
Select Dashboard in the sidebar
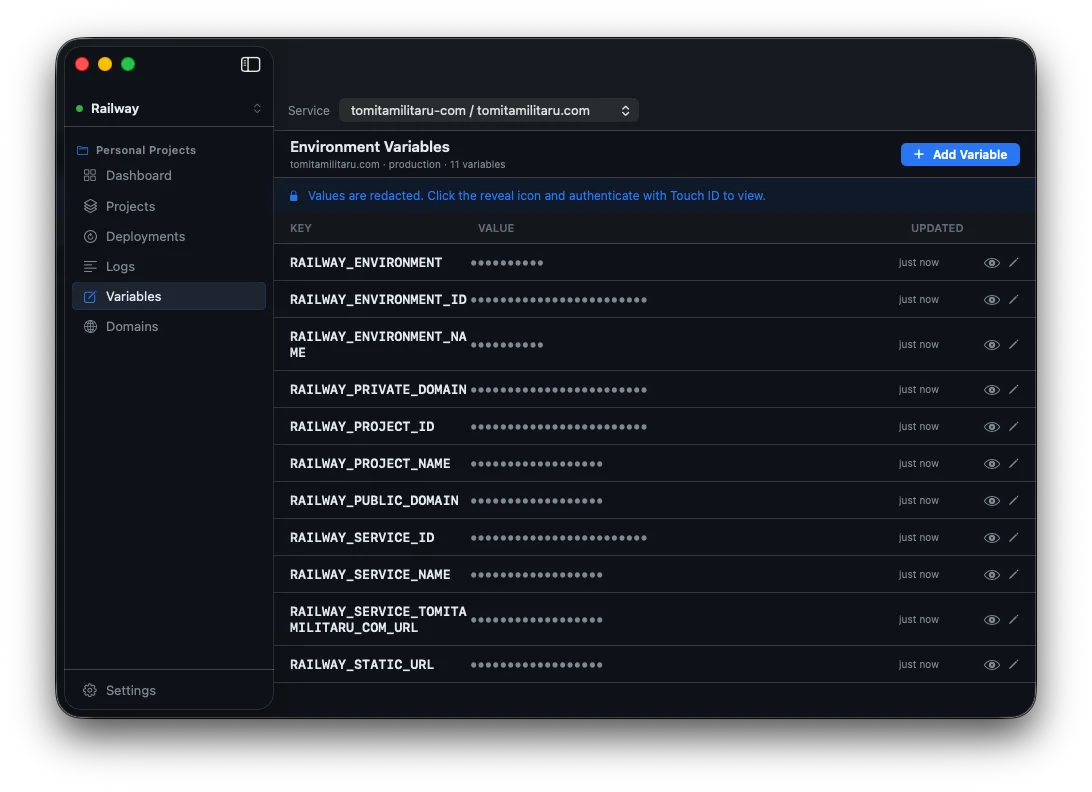[140, 176]
